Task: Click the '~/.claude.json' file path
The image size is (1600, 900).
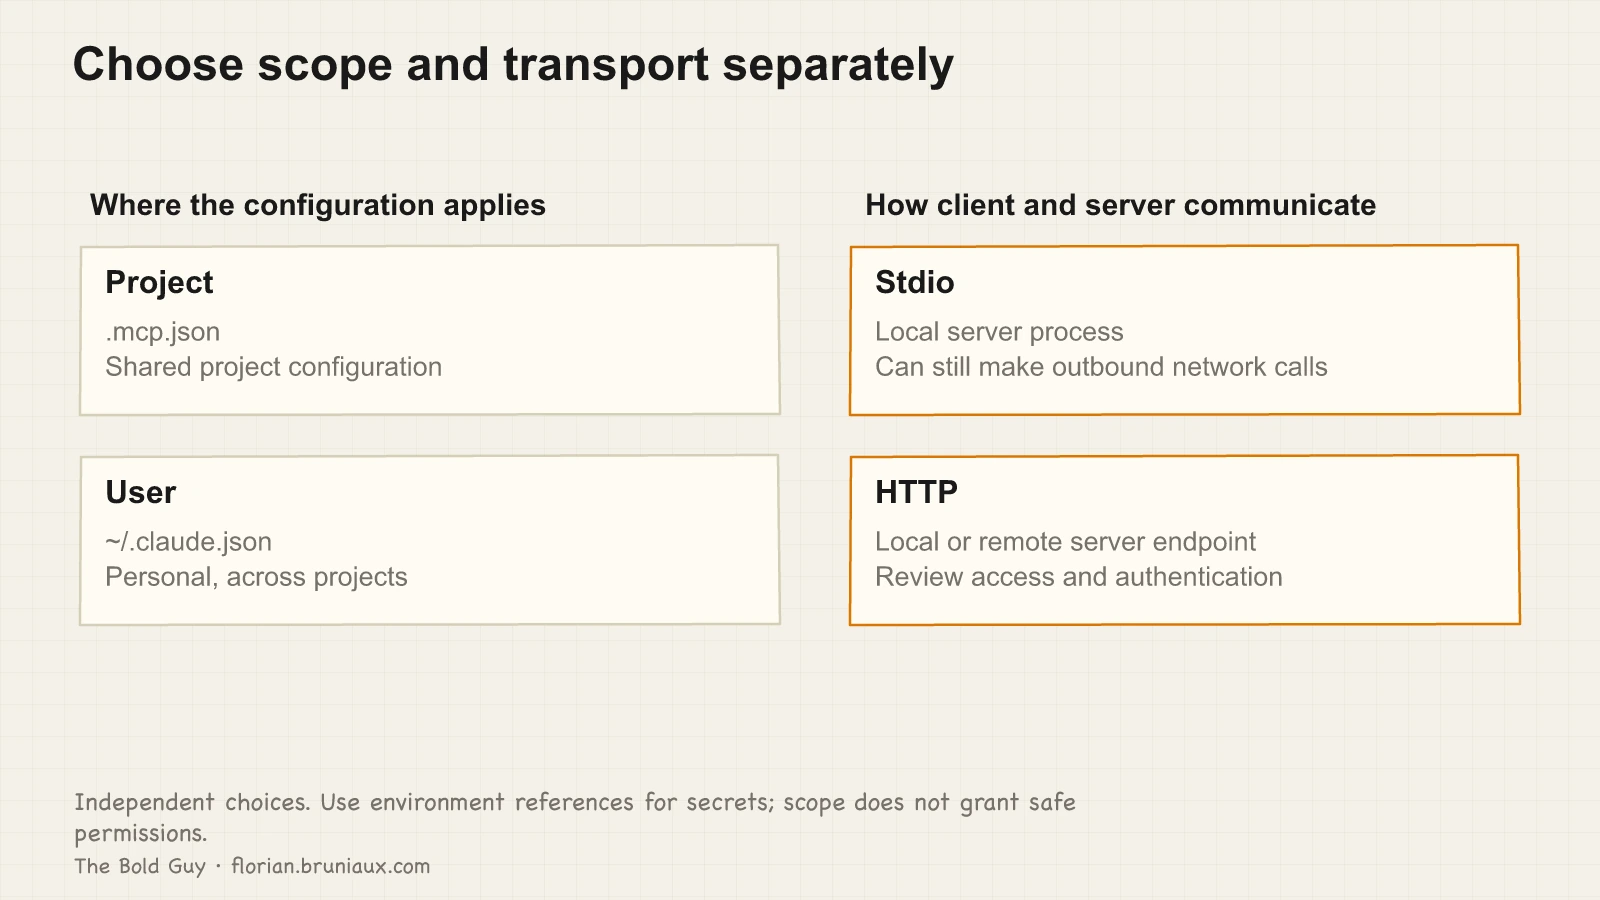Action: (x=188, y=542)
